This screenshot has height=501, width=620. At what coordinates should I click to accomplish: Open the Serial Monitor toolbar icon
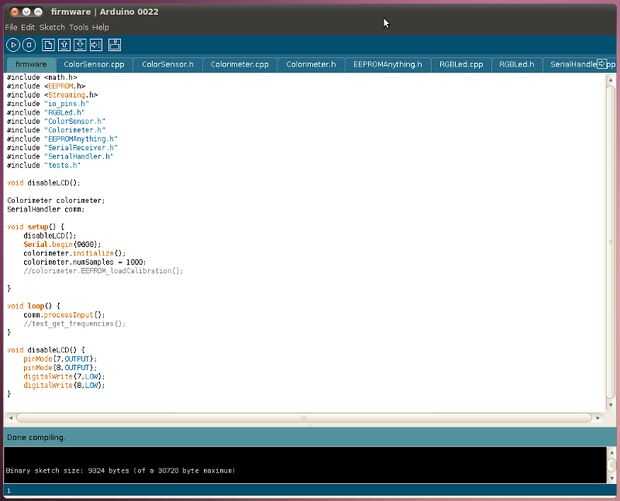(x=115, y=45)
